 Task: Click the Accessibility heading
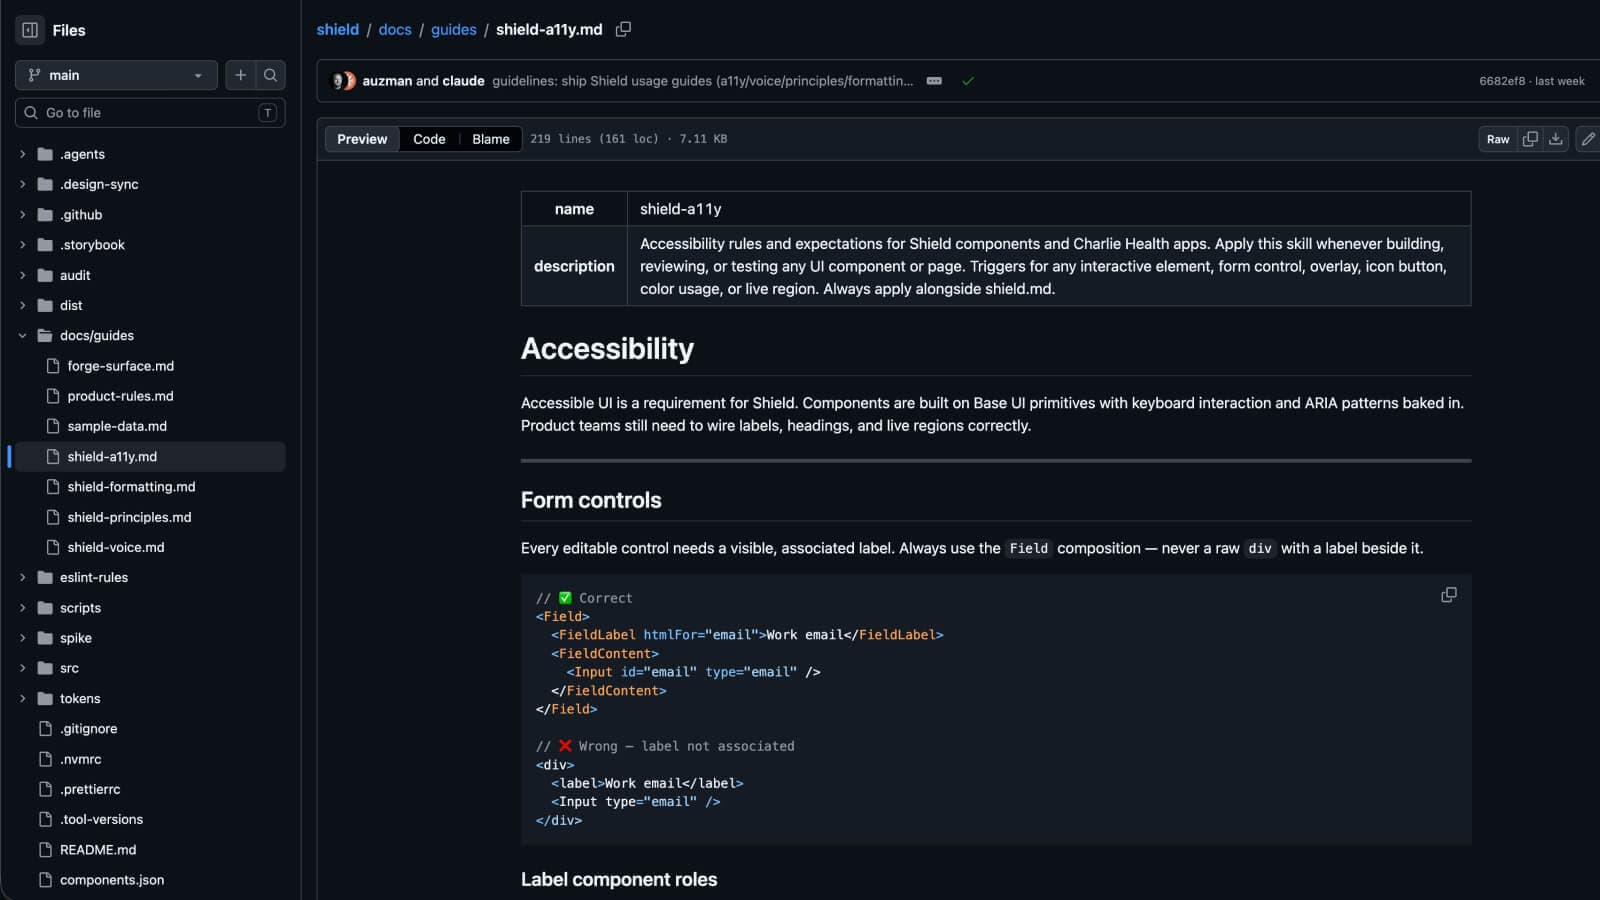point(607,348)
